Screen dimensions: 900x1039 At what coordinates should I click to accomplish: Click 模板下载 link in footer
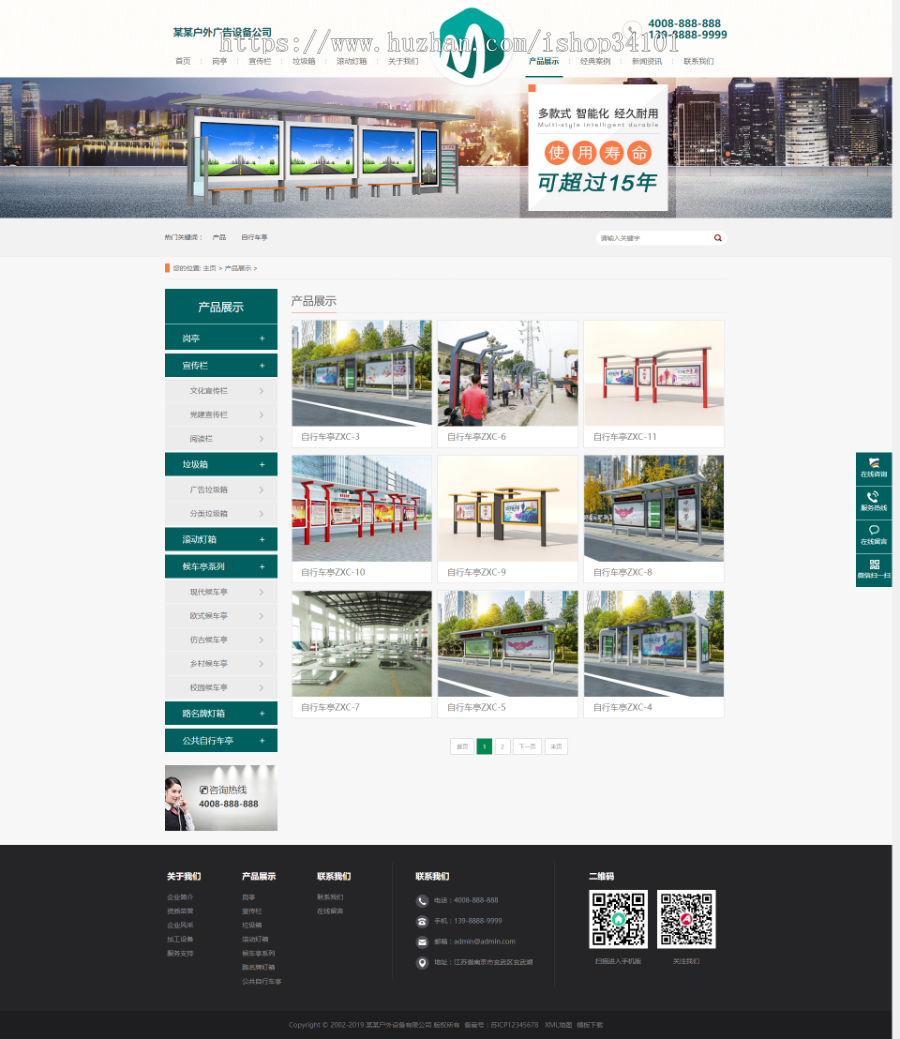tap(590, 1025)
